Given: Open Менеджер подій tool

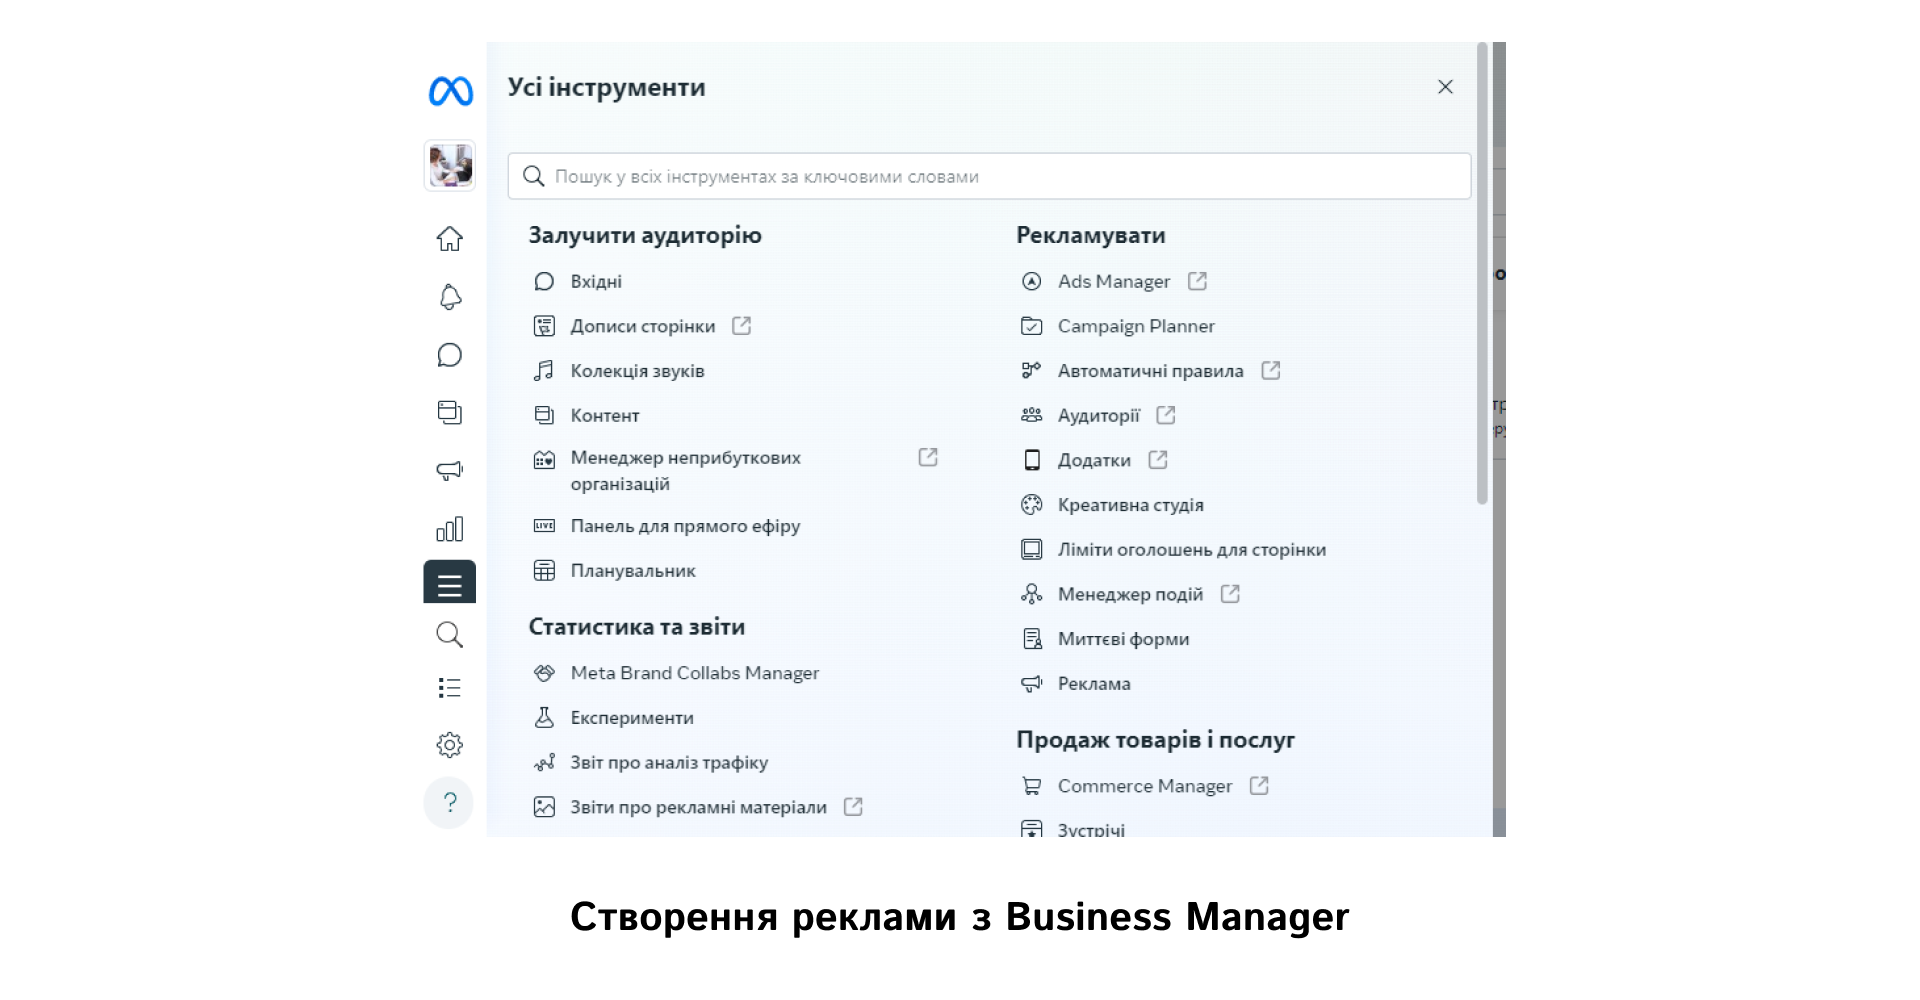Looking at the screenshot, I should pos(1130,594).
